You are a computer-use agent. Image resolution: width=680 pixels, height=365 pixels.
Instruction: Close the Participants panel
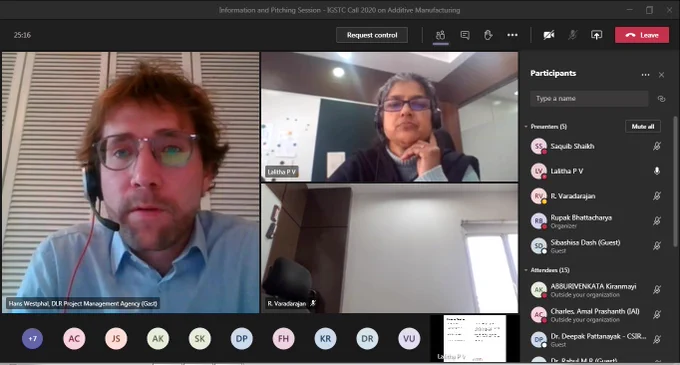[x=661, y=75]
